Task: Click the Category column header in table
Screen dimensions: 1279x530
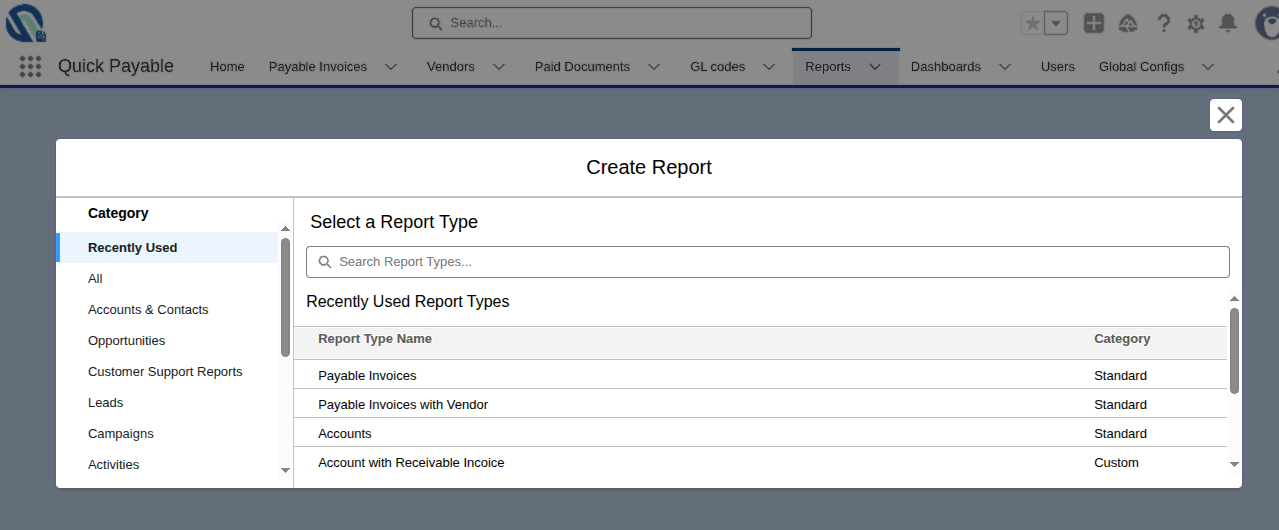Action: tap(1122, 339)
